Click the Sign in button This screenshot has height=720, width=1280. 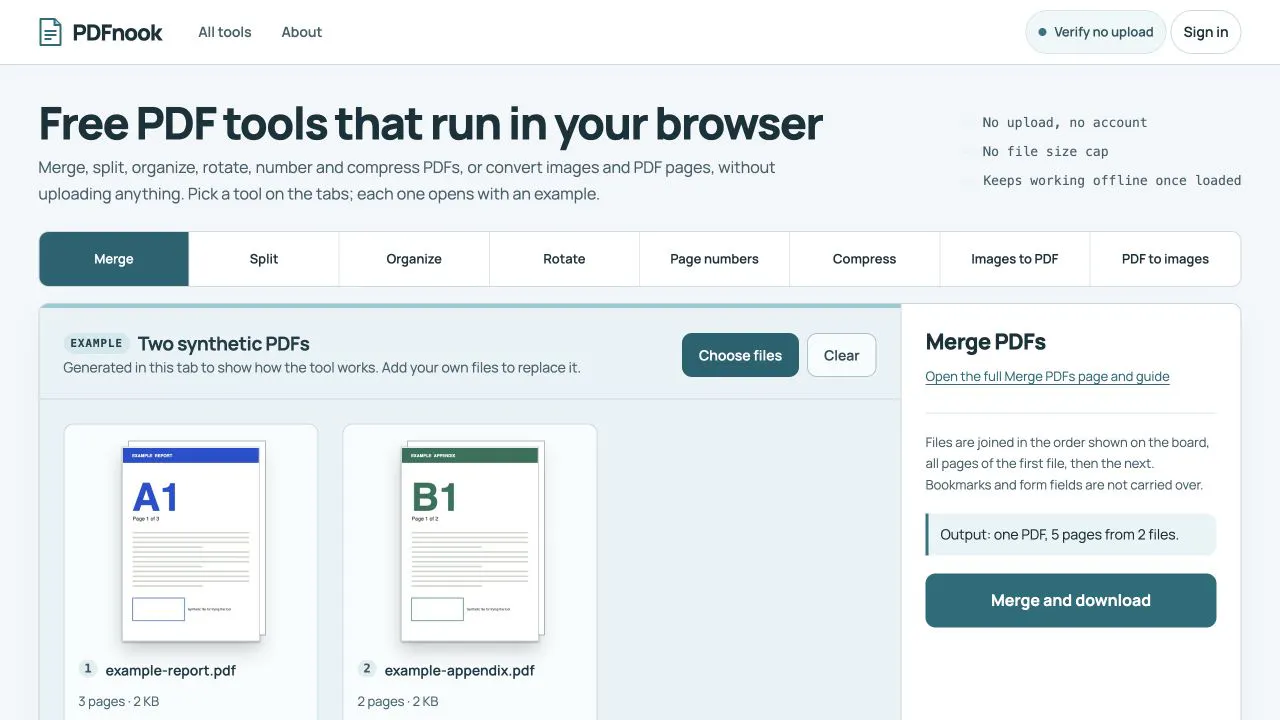1205,32
